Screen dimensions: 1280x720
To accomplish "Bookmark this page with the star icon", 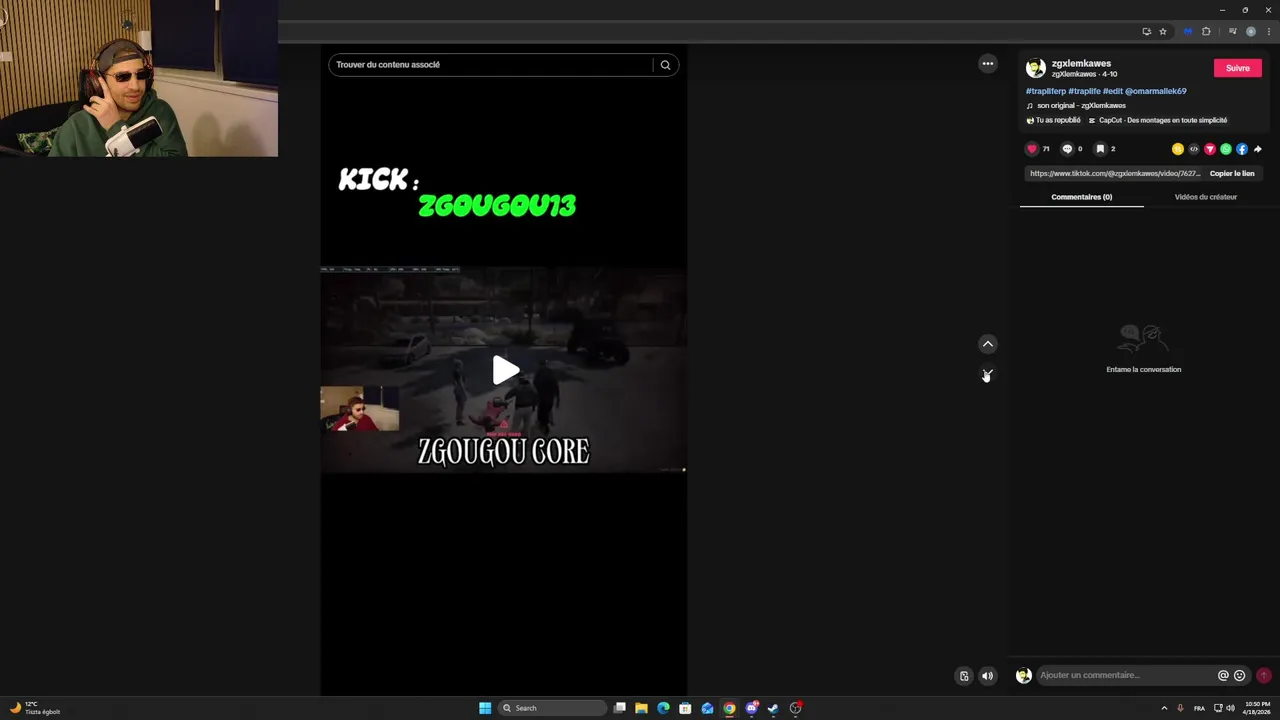I will pyautogui.click(x=1163, y=31).
